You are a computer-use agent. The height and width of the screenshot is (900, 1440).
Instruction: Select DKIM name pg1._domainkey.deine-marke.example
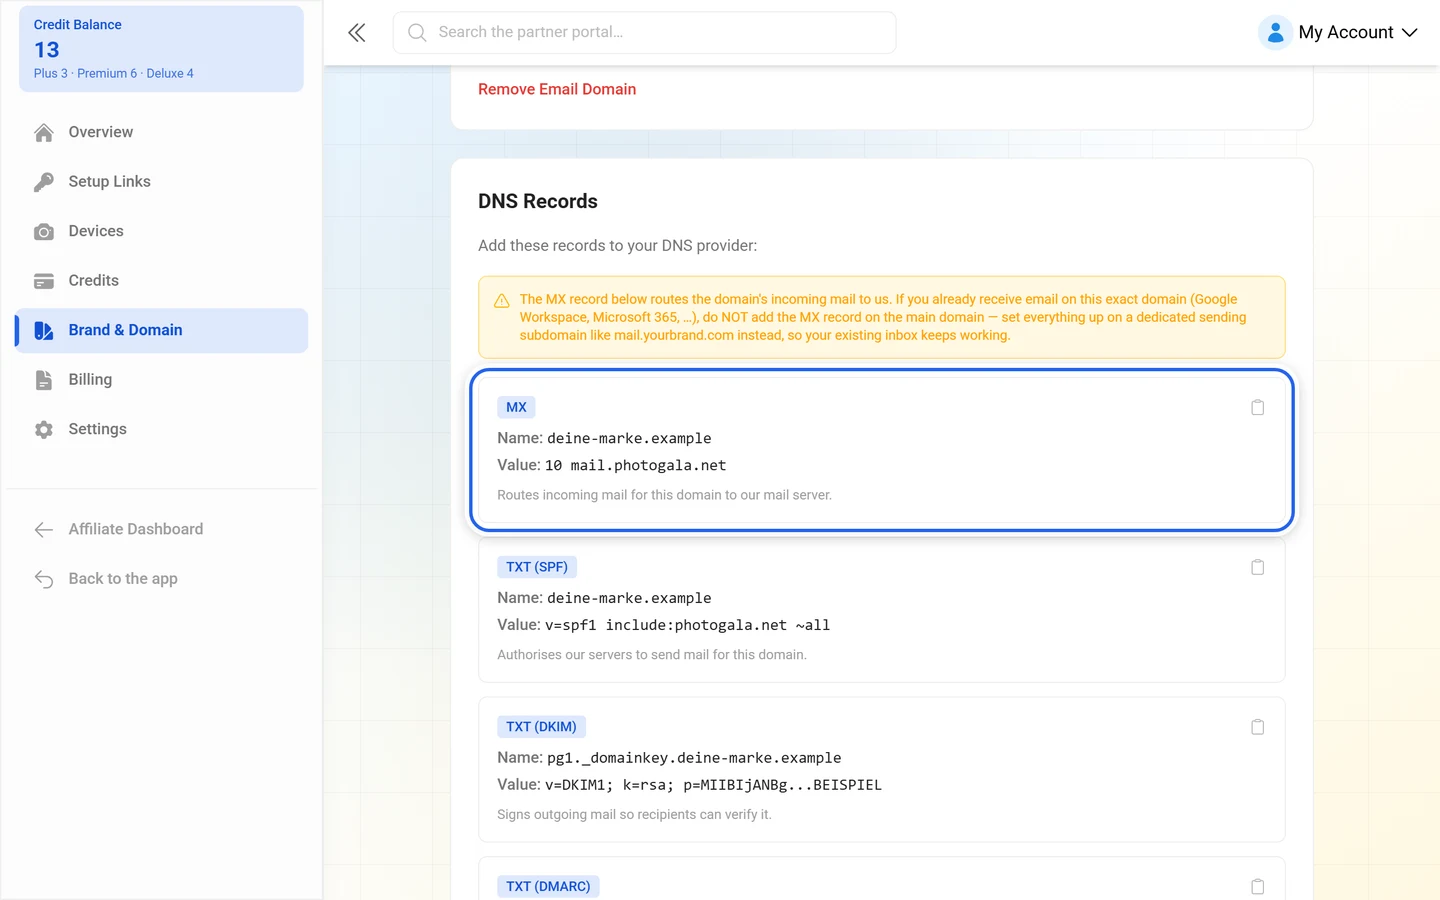694,758
